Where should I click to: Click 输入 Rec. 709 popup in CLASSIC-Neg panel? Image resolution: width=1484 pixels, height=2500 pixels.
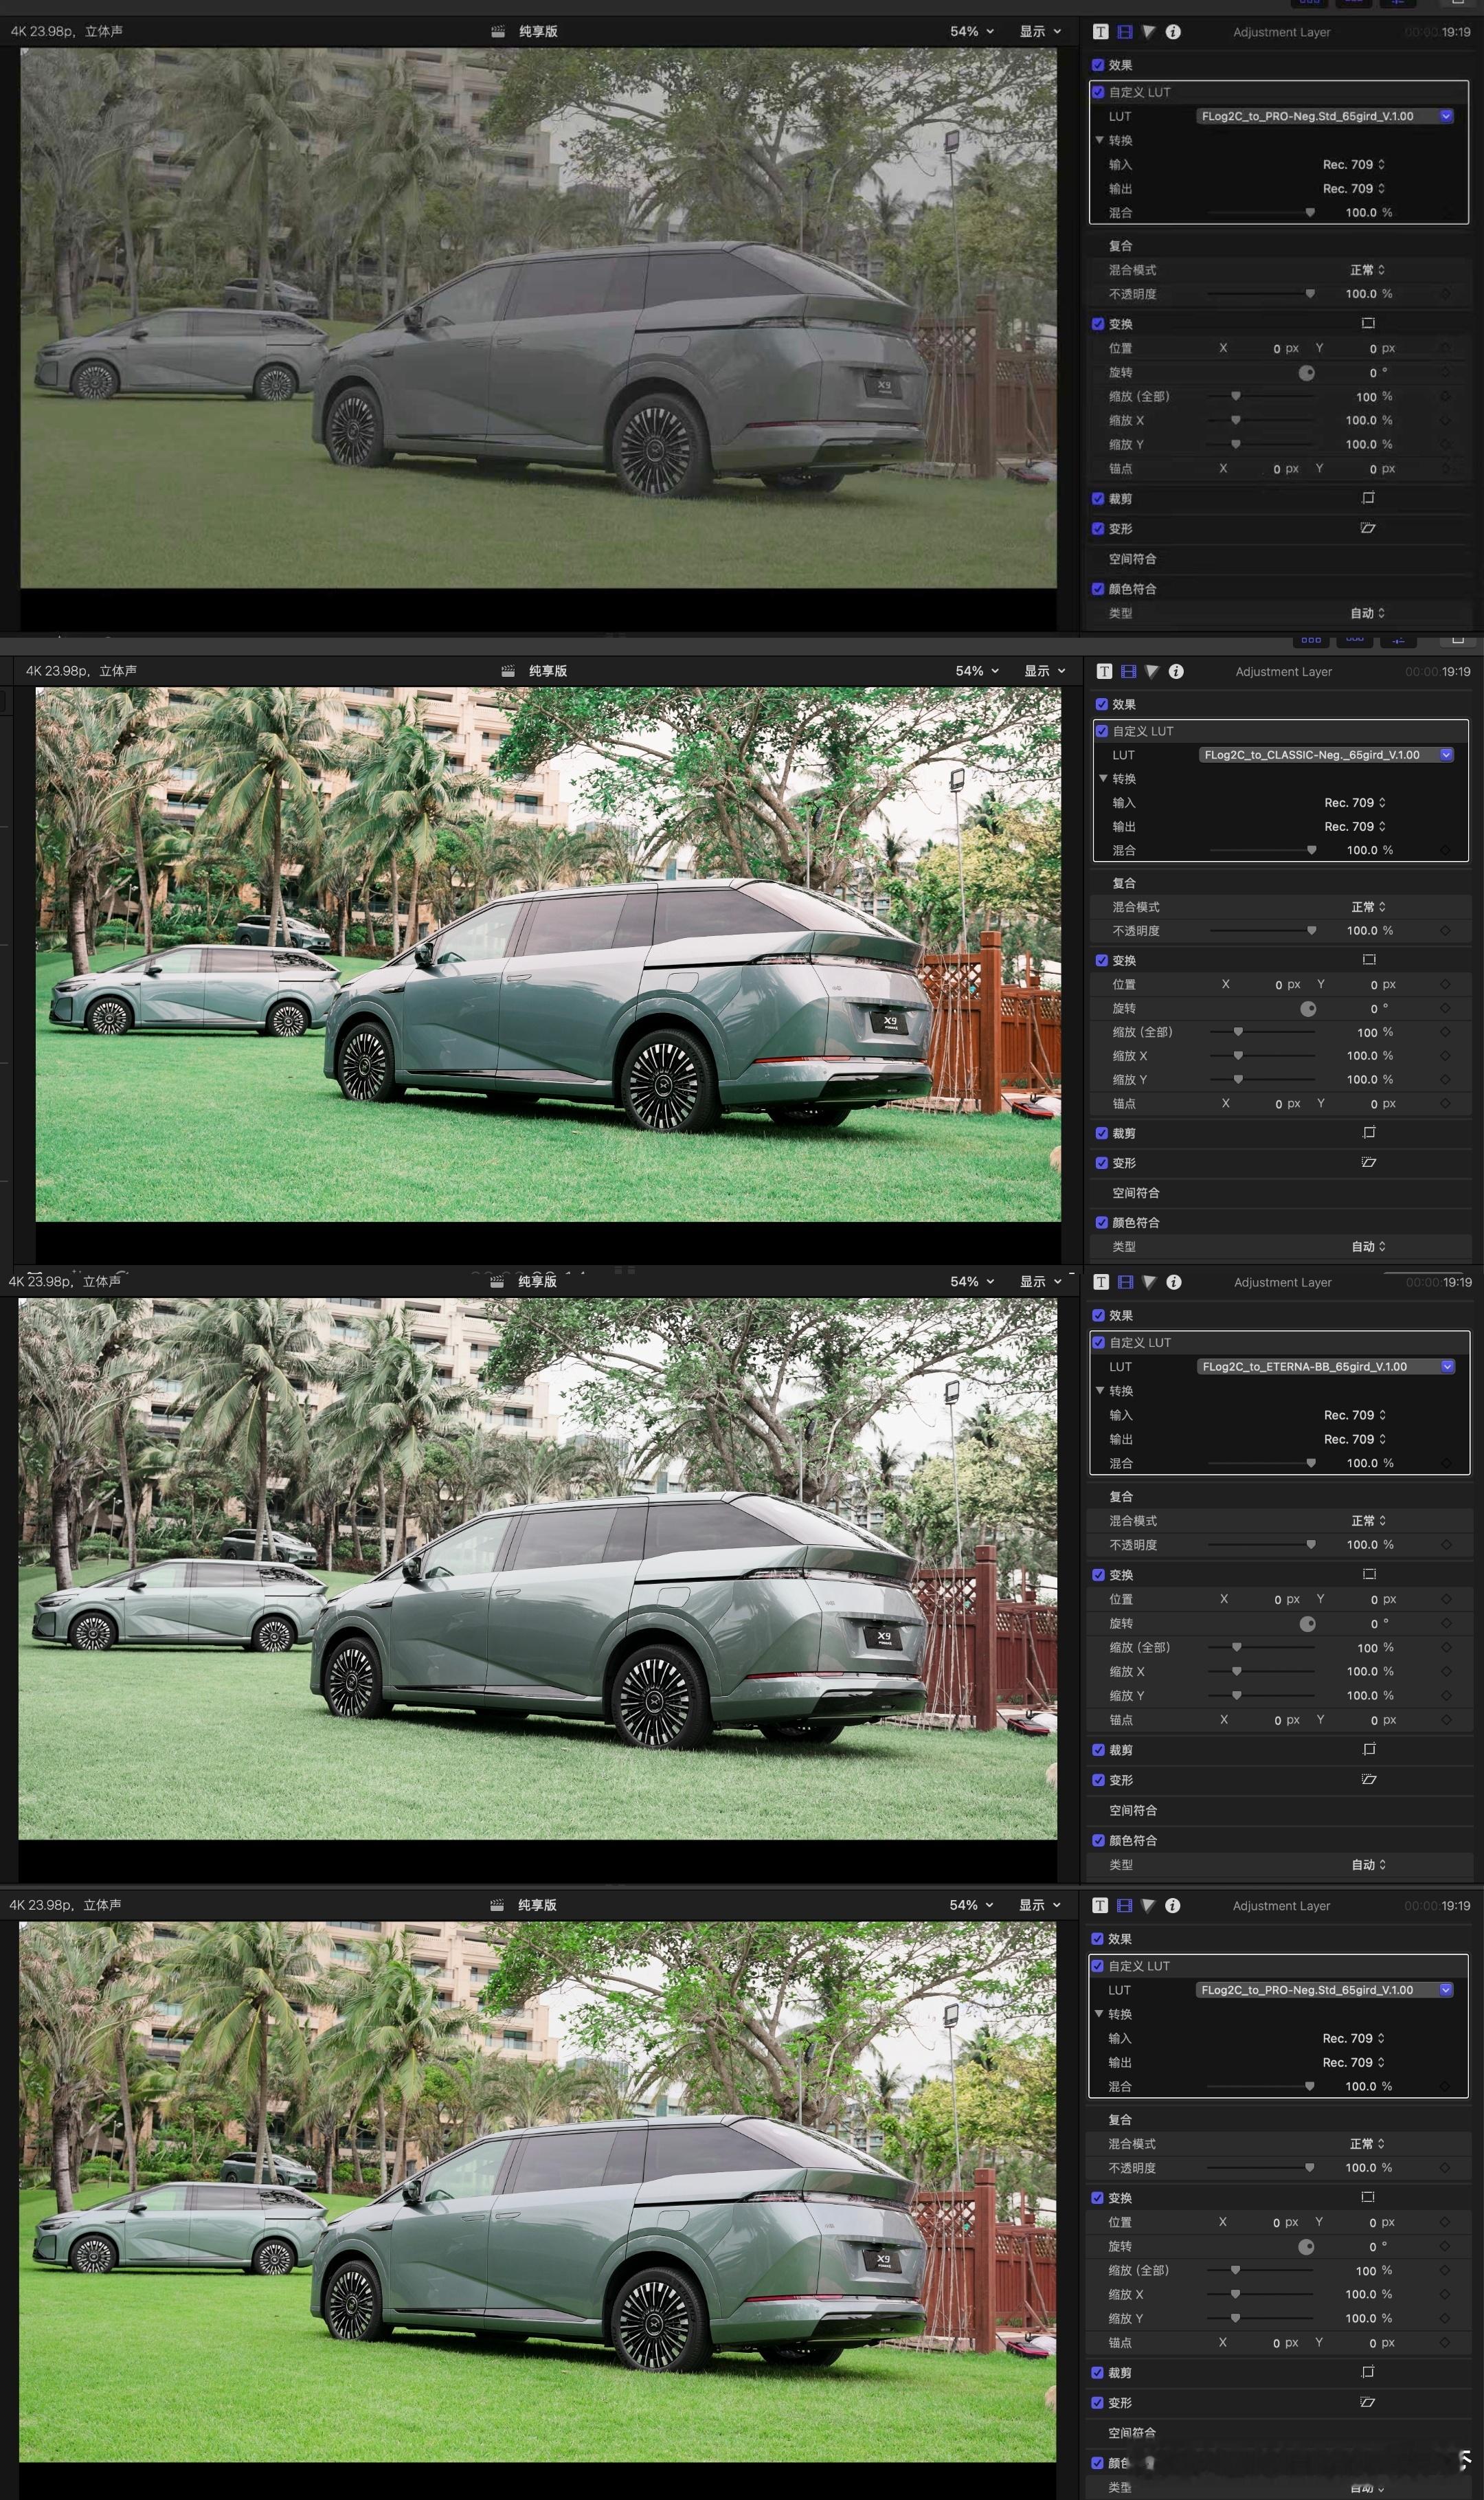click(1354, 802)
